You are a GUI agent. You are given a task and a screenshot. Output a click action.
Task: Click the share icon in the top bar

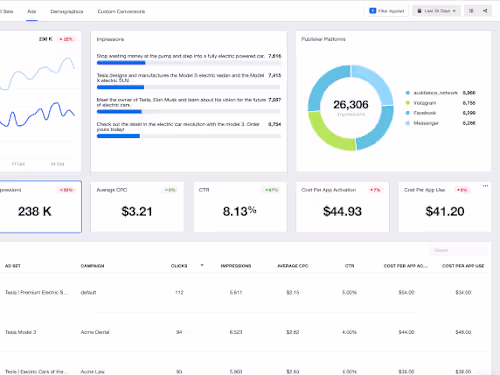(485, 11)
